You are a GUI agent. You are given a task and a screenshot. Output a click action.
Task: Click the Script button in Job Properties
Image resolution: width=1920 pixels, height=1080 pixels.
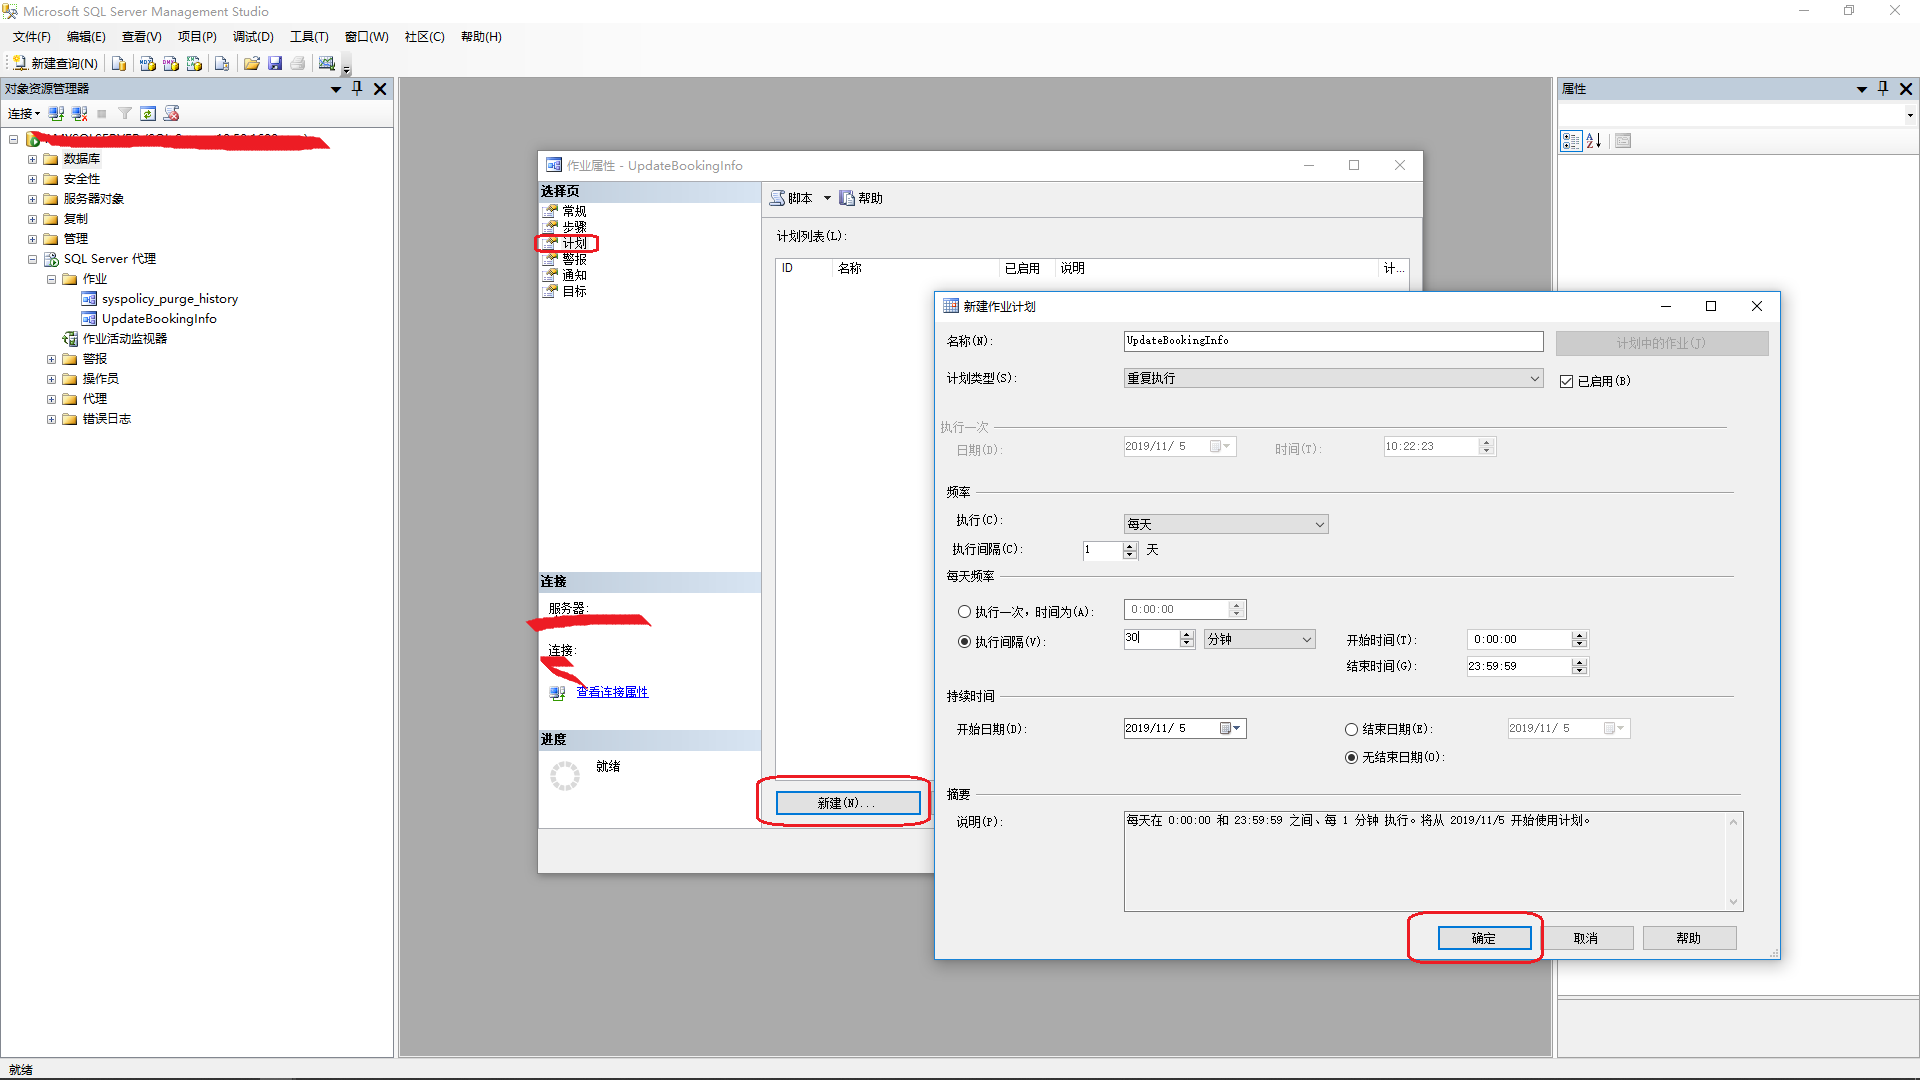(792, 198)
